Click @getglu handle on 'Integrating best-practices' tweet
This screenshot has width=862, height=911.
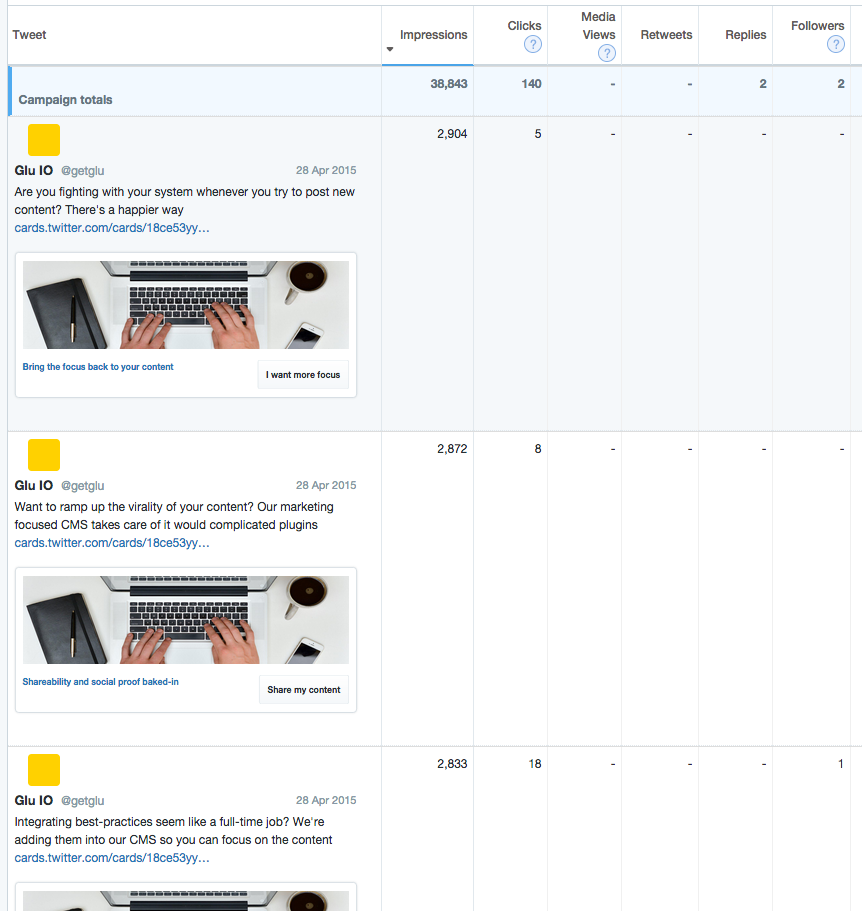[82, 801]
